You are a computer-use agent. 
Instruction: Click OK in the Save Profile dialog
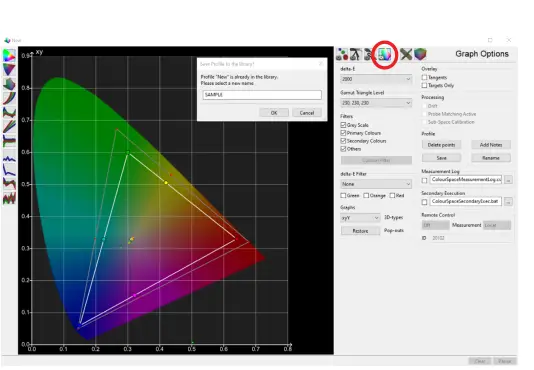[x=274, y=113]
